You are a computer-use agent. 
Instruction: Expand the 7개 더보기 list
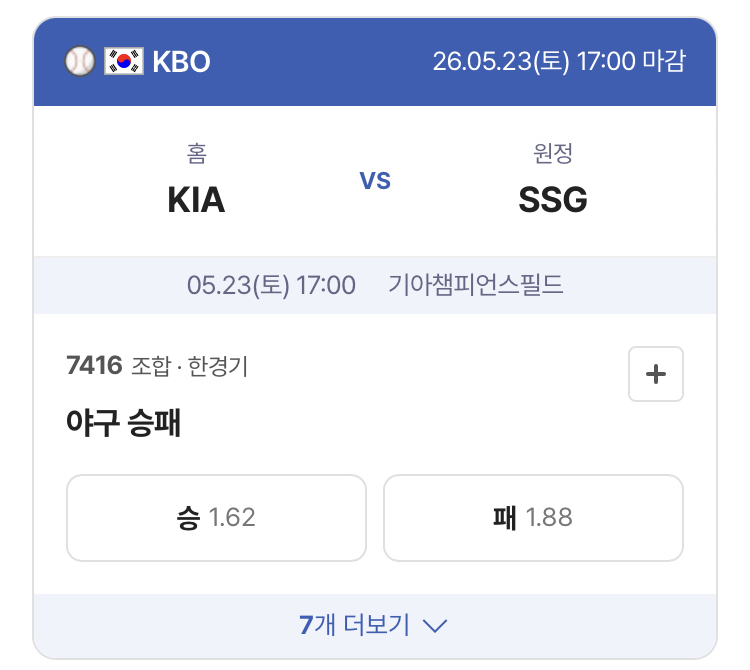(x=375, y=626)
